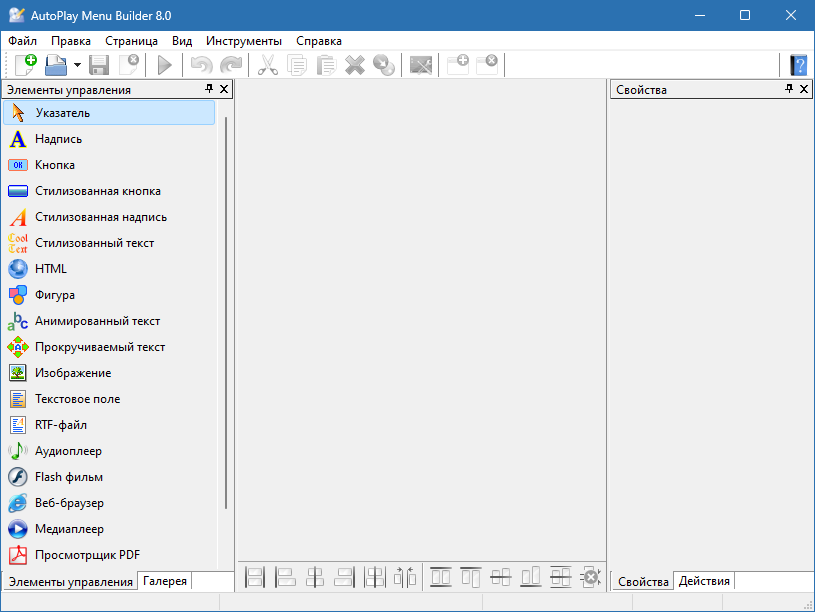
Task: Open the Файл menu
Action: (22, 41)
